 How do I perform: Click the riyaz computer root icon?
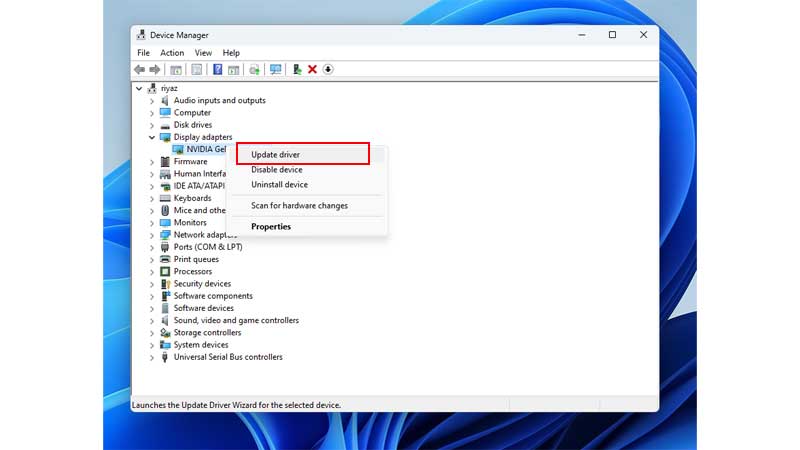(152, 88)
